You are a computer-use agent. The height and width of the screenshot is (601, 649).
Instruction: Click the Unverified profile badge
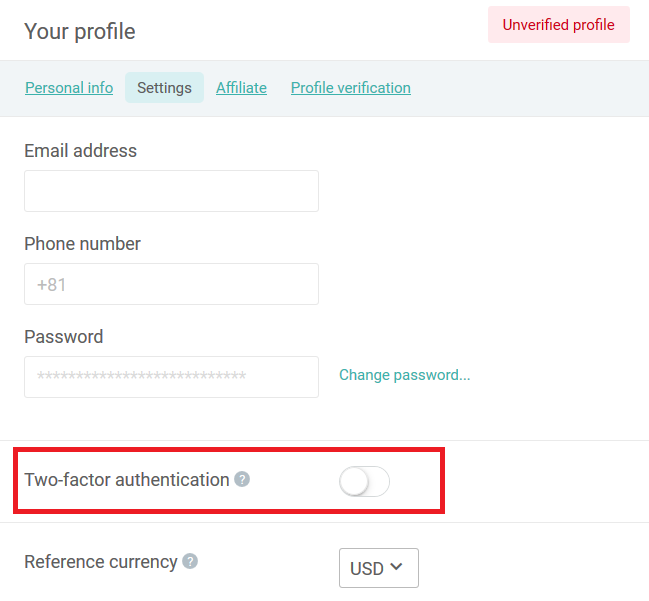coord(558,25)
